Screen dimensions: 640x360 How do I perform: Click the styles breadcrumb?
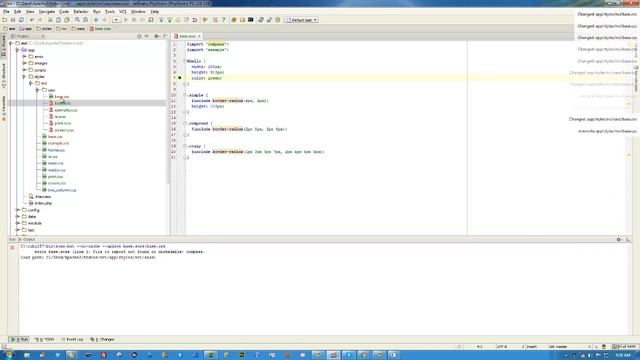pyautogui.click(x=44, y=29)
